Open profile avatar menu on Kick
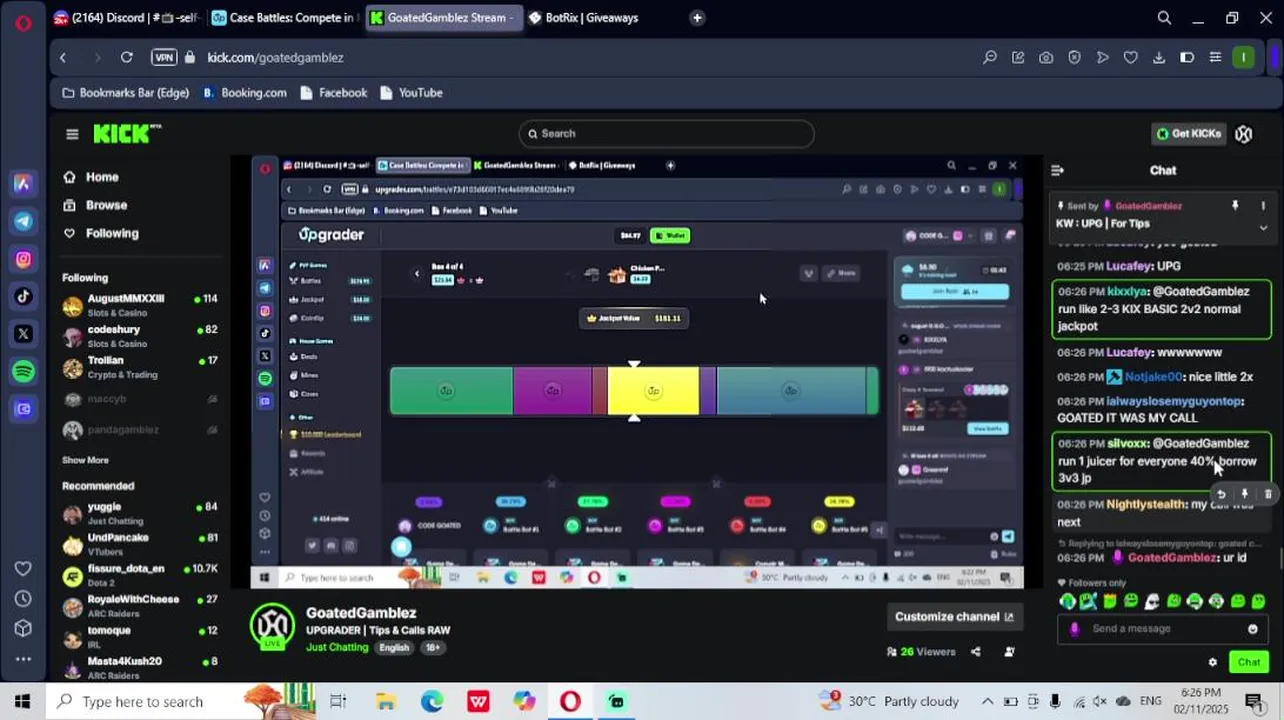This screenshot has height=720, width=1284. [1244, 134]
